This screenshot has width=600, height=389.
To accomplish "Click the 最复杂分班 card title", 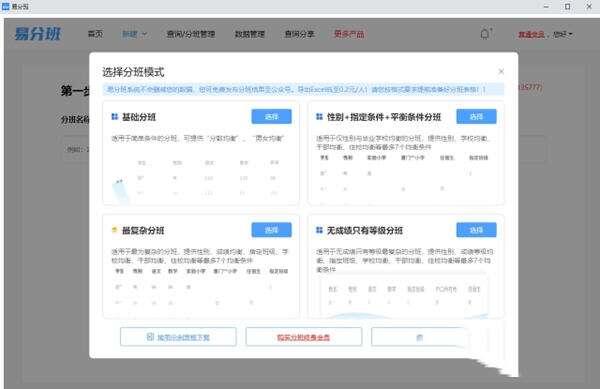I will [x=143, y=230].
